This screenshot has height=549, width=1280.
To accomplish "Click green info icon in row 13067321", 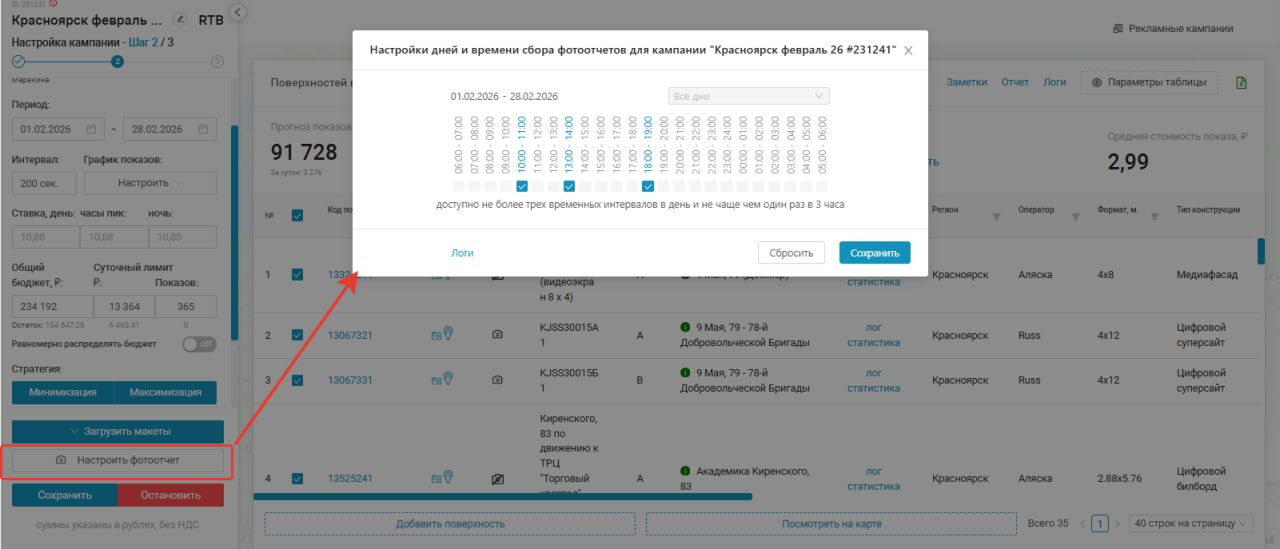I will coord(685,327).
